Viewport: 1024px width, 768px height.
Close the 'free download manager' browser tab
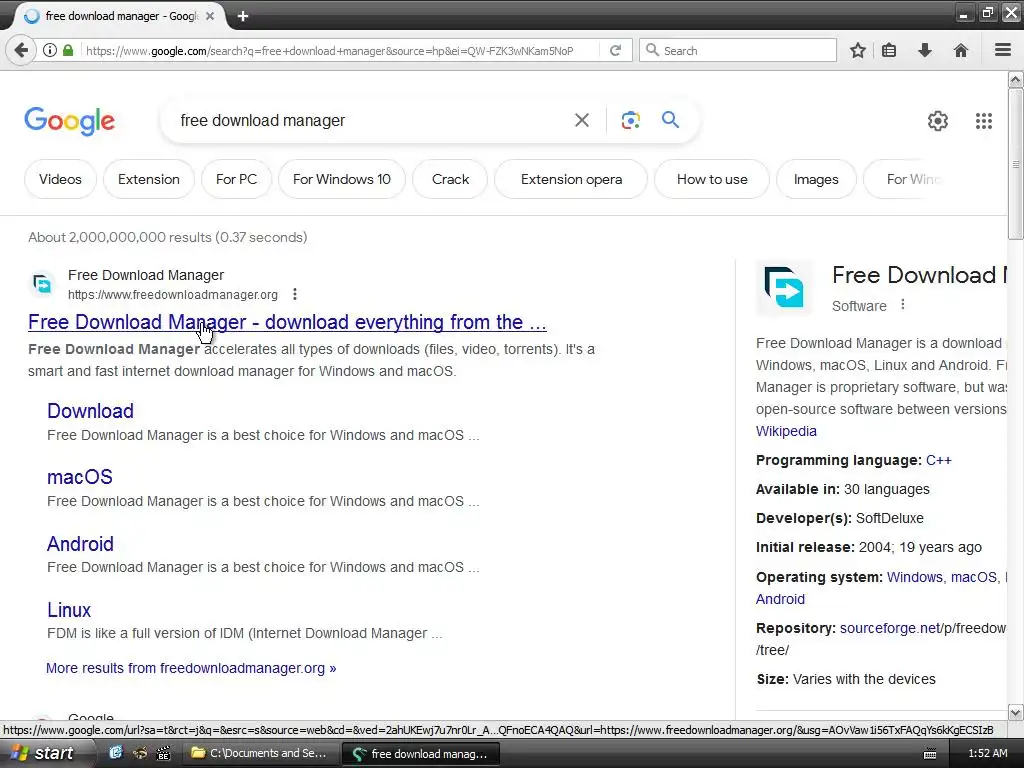210,16
